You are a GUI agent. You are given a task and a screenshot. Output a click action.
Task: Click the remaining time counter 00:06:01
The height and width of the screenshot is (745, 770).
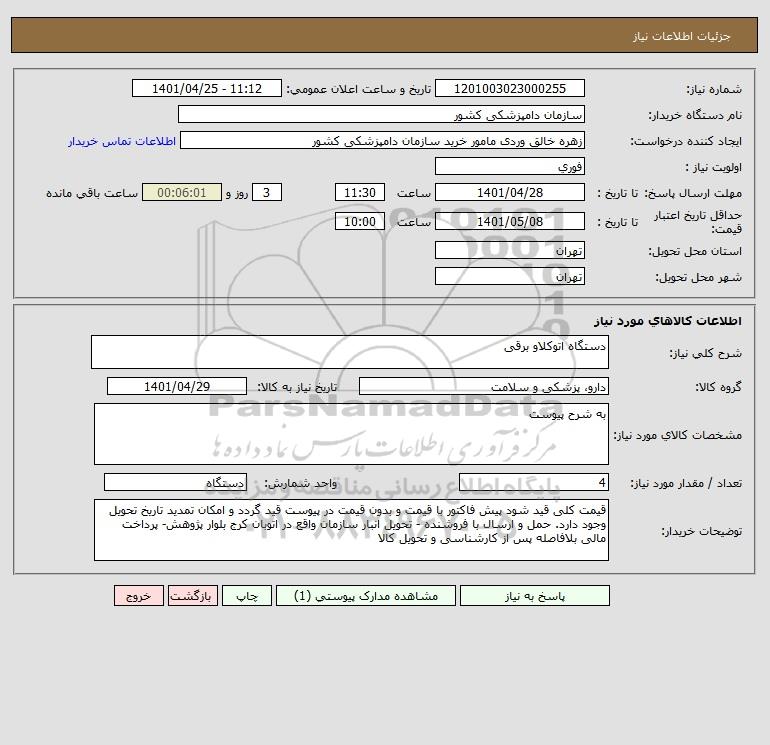(x=182, y=193)
